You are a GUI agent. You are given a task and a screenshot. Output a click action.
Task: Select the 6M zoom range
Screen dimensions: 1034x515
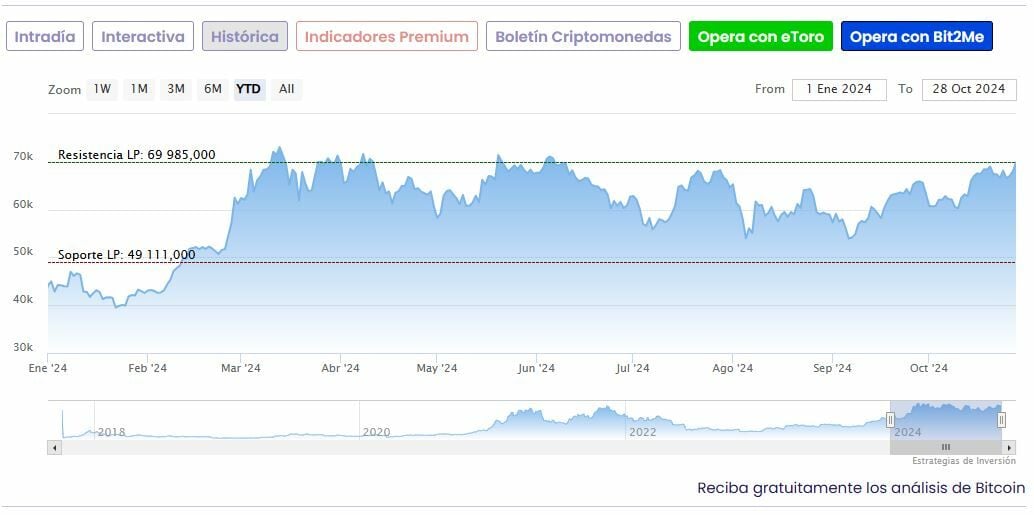point(213,89)
